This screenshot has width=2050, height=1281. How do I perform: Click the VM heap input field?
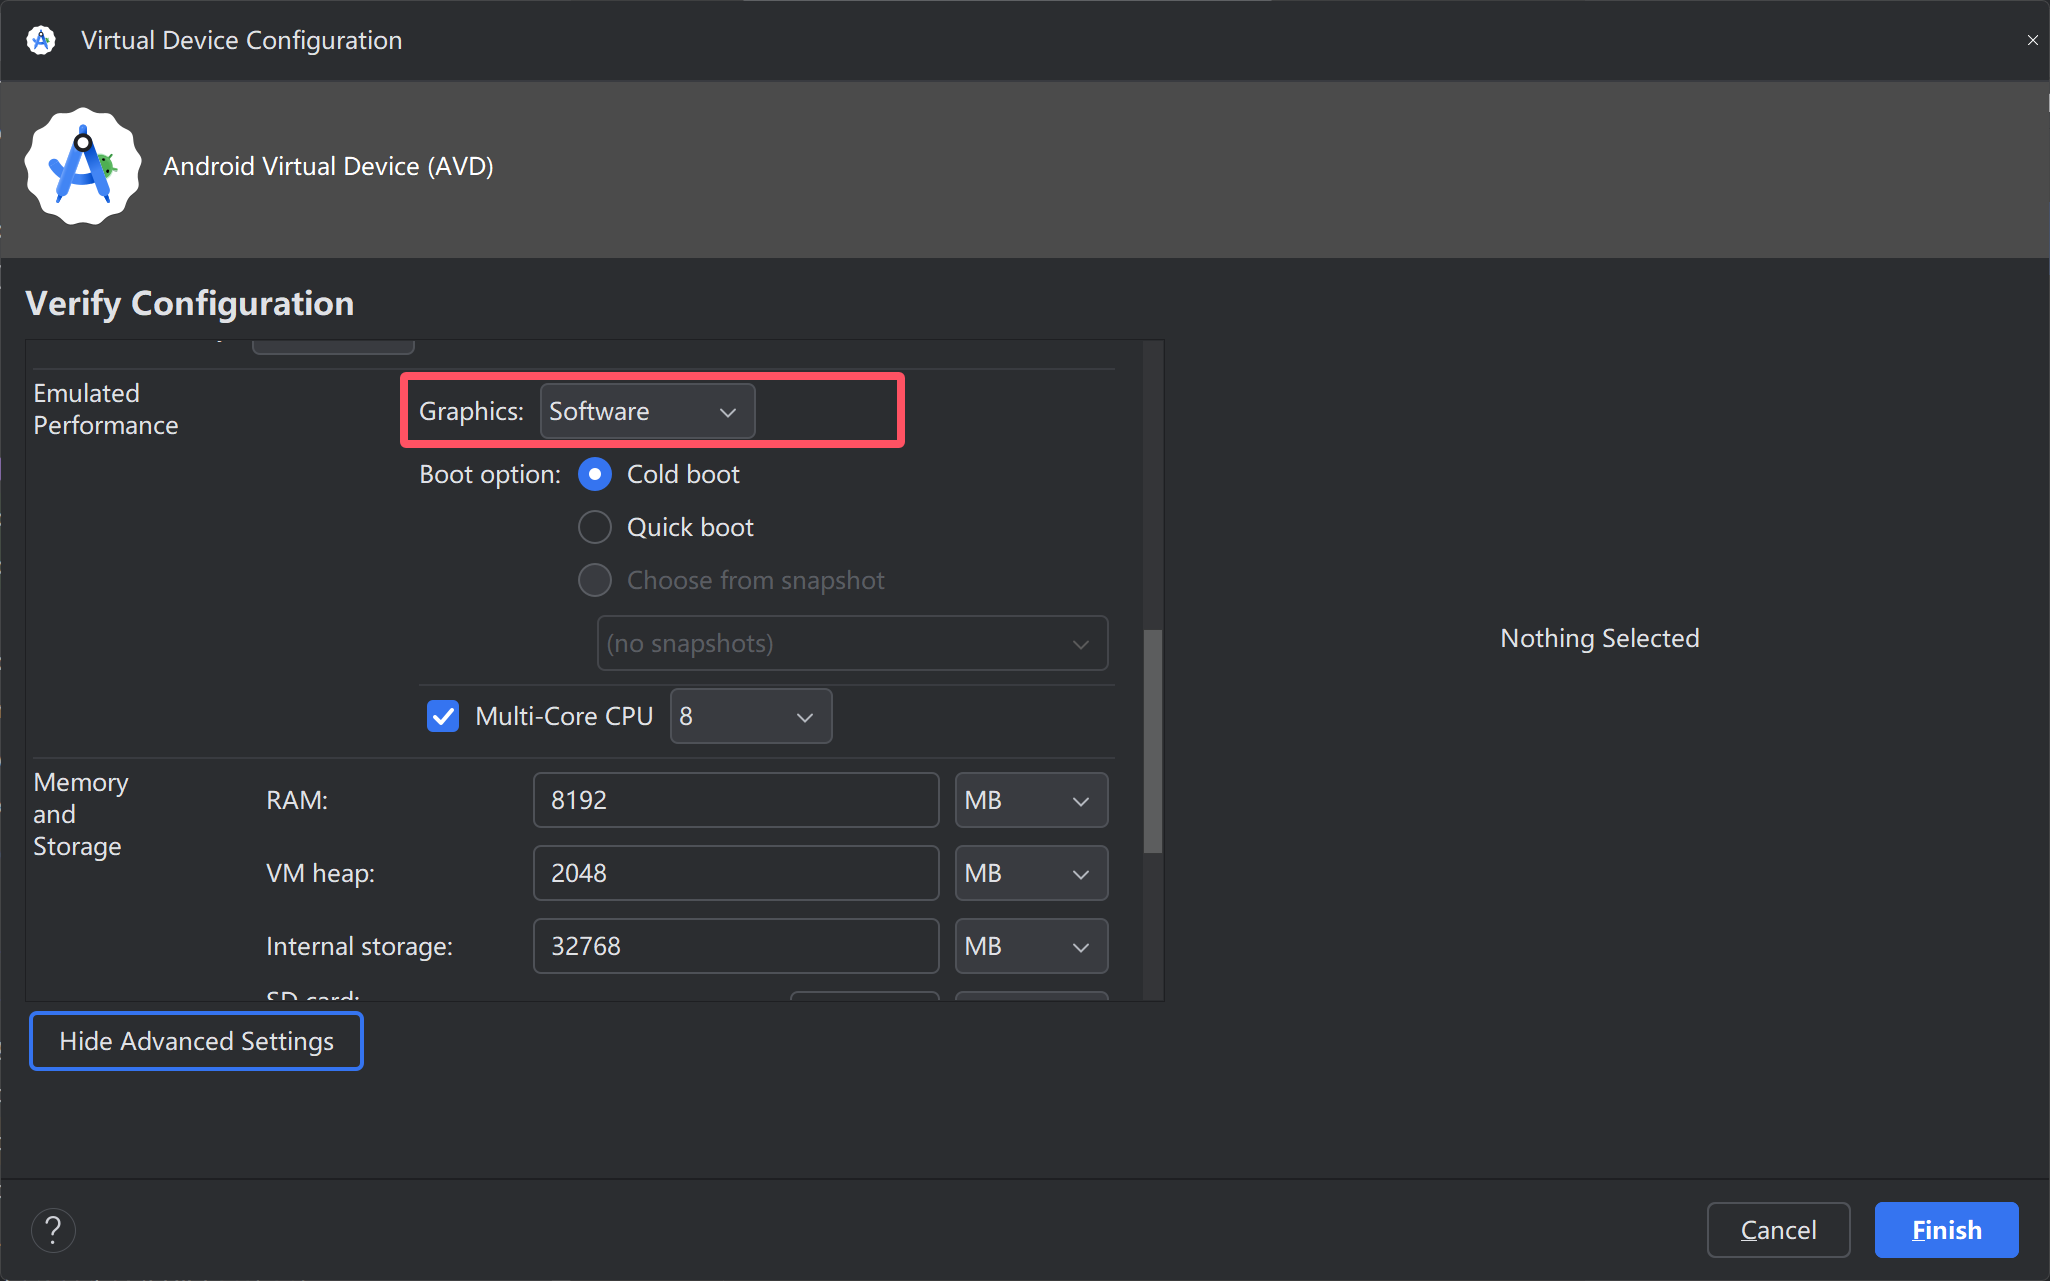click(x=735, y=873)
